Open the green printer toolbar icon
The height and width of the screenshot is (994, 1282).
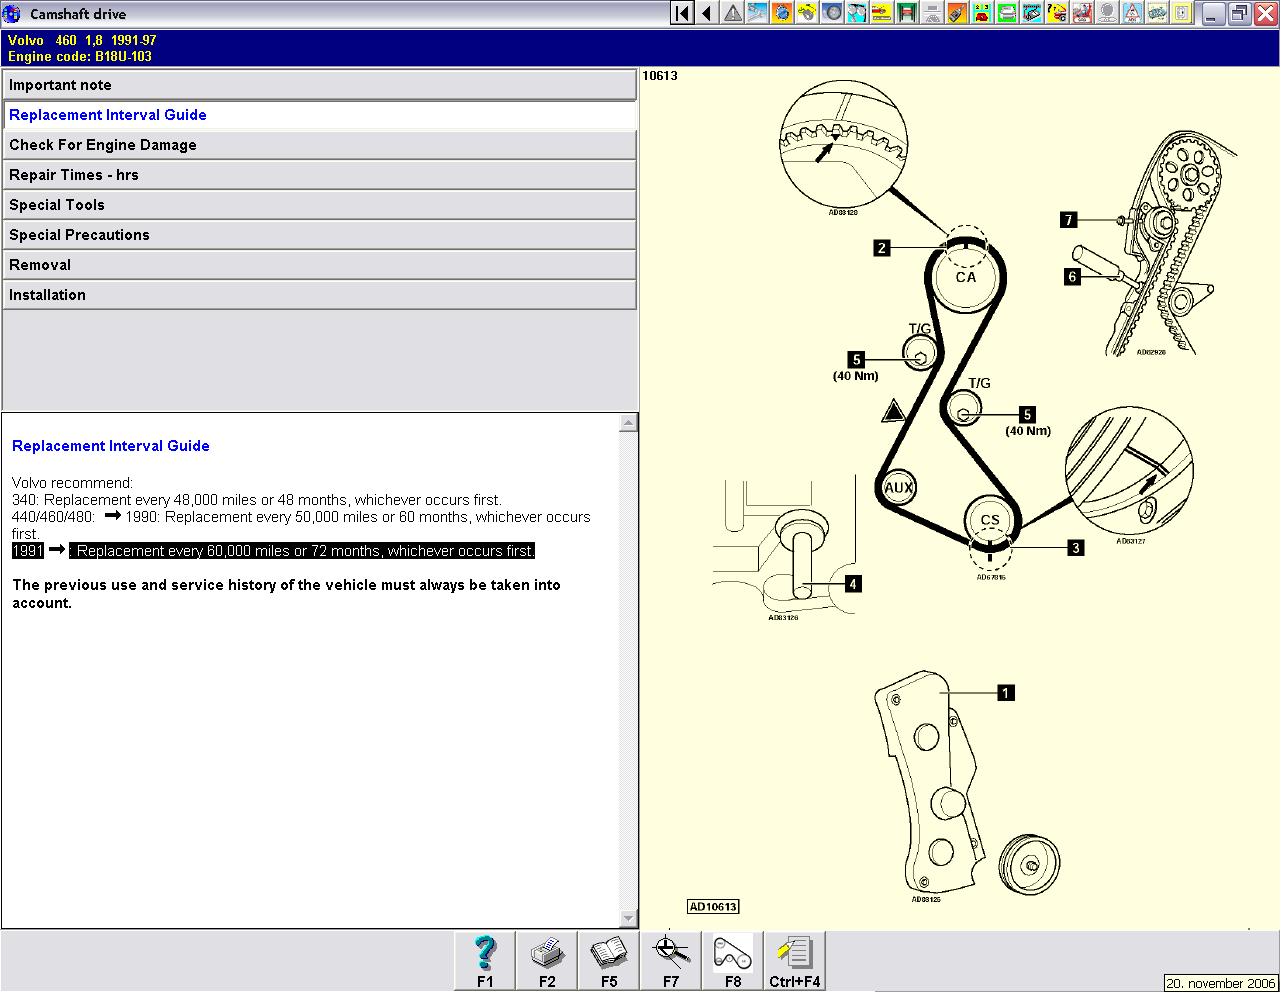pos(1008,13)
